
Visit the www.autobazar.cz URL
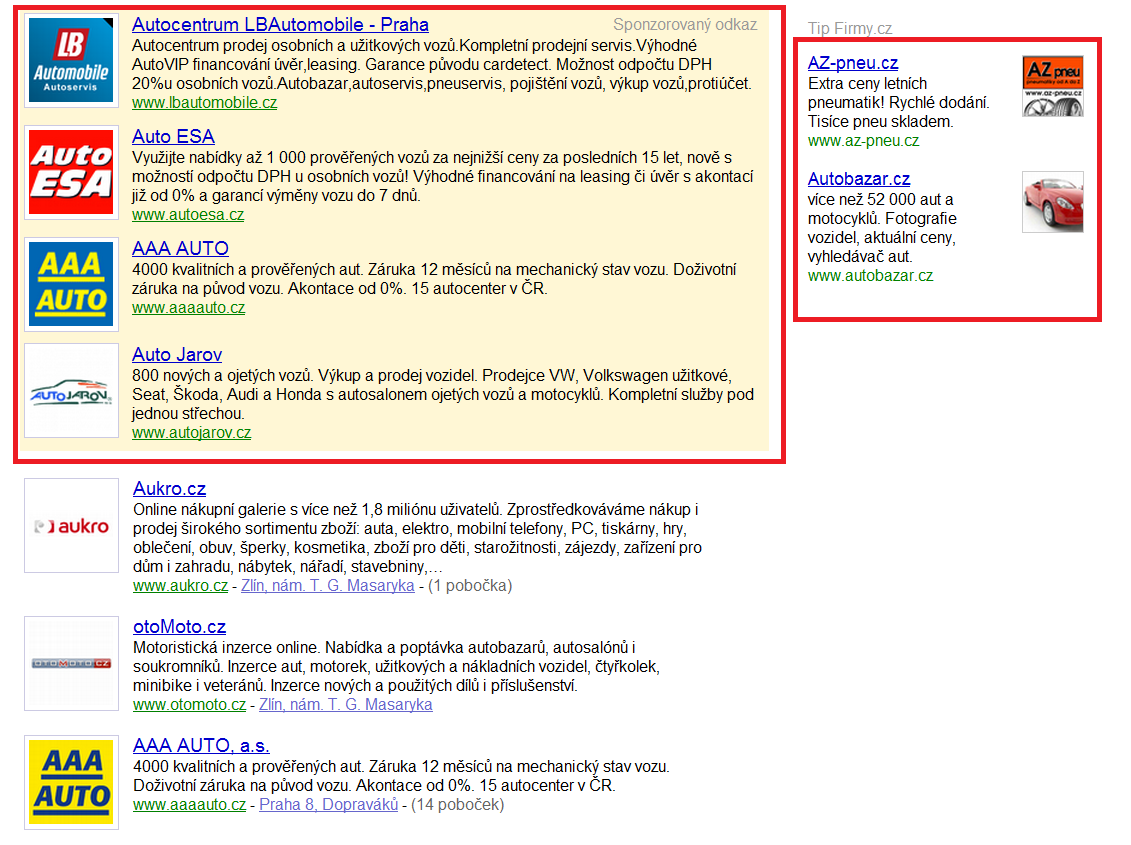pos(871,276)
